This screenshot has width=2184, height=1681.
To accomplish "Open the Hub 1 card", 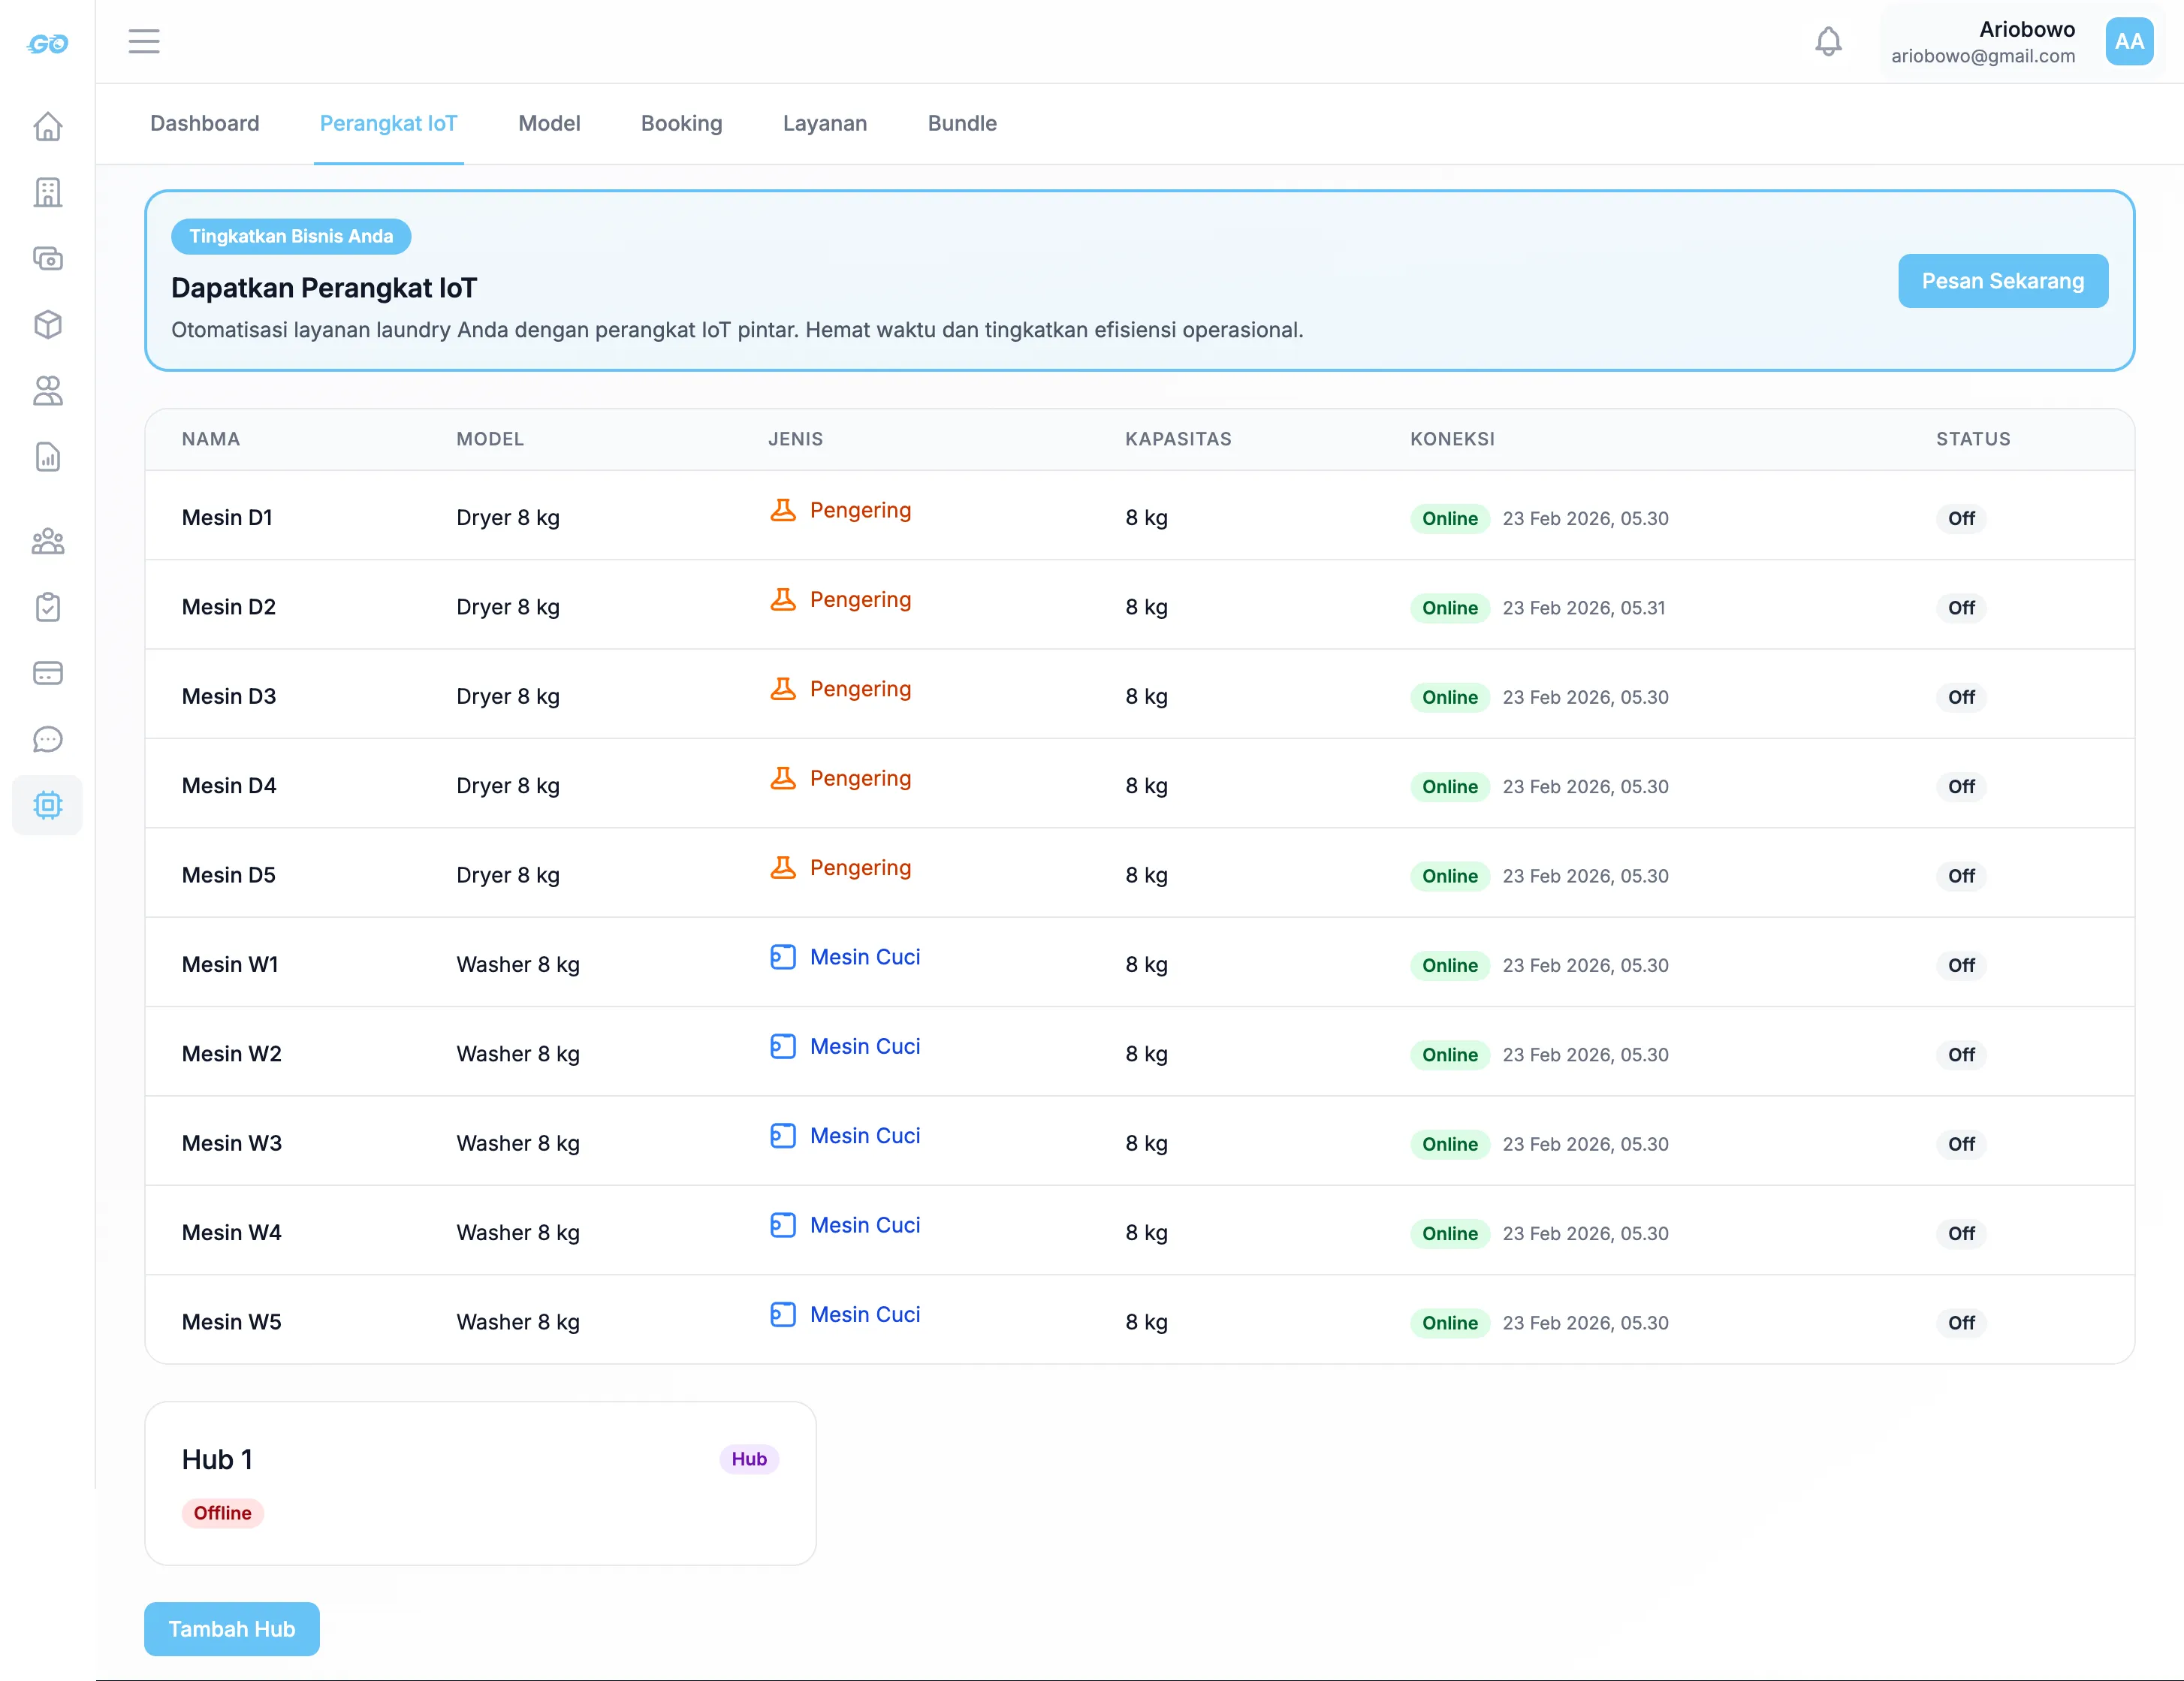I will coord(480,1483).
